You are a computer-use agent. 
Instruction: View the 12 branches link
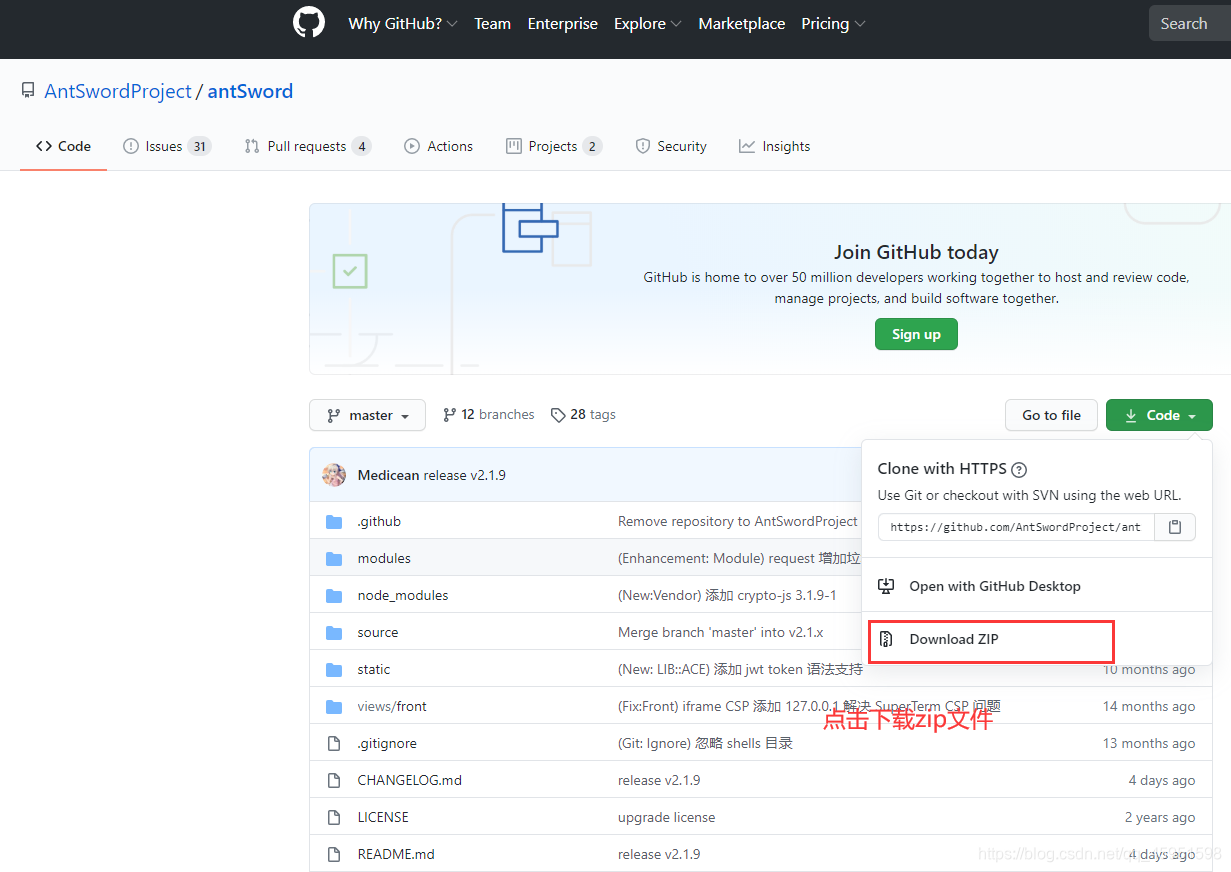tap(489, 414)
